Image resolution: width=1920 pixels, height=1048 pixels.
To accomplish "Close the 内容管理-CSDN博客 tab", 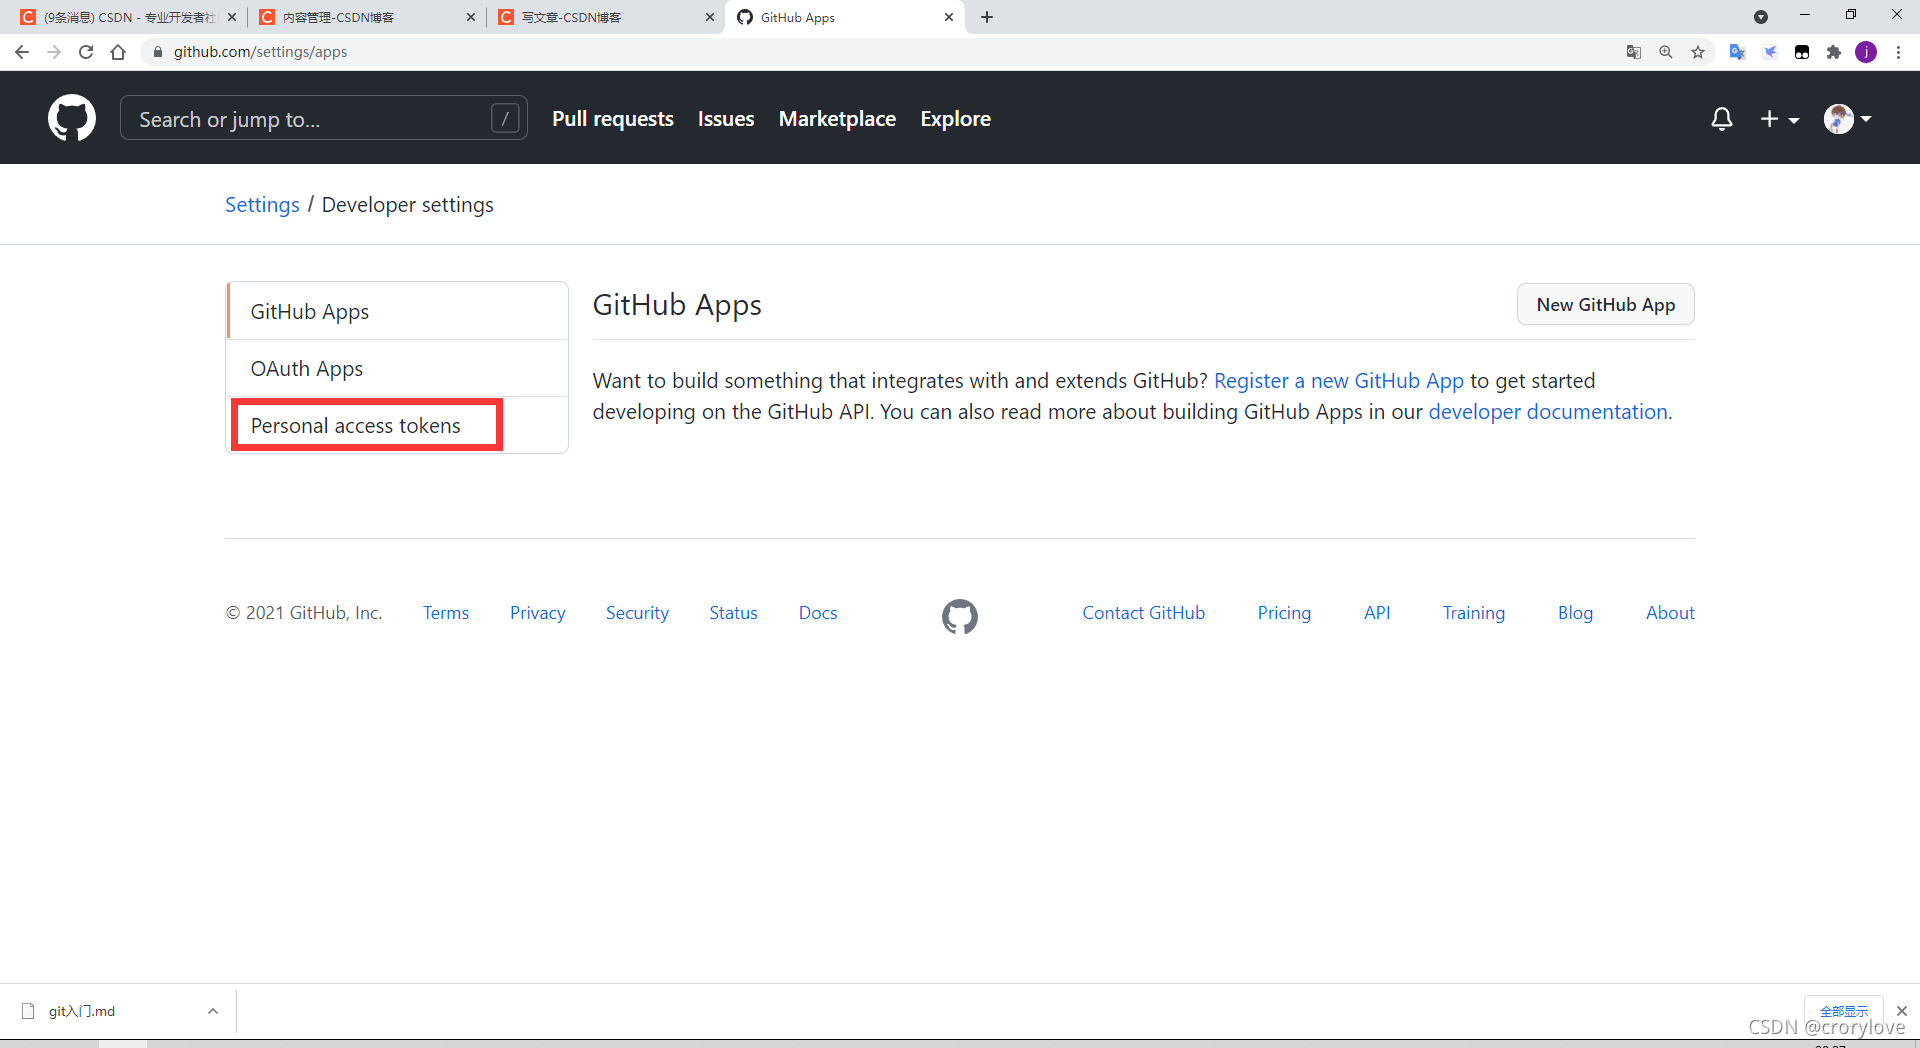I will 470,17.
